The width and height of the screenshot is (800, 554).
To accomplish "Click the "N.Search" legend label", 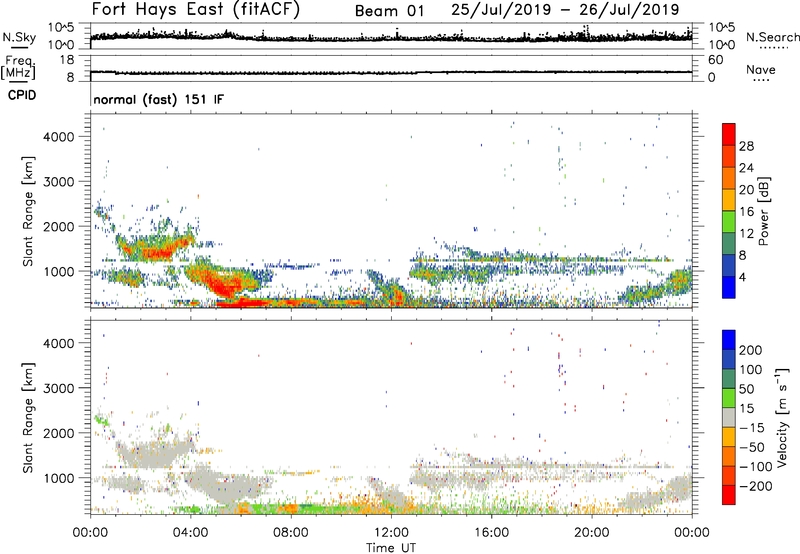I will [772, 37].
